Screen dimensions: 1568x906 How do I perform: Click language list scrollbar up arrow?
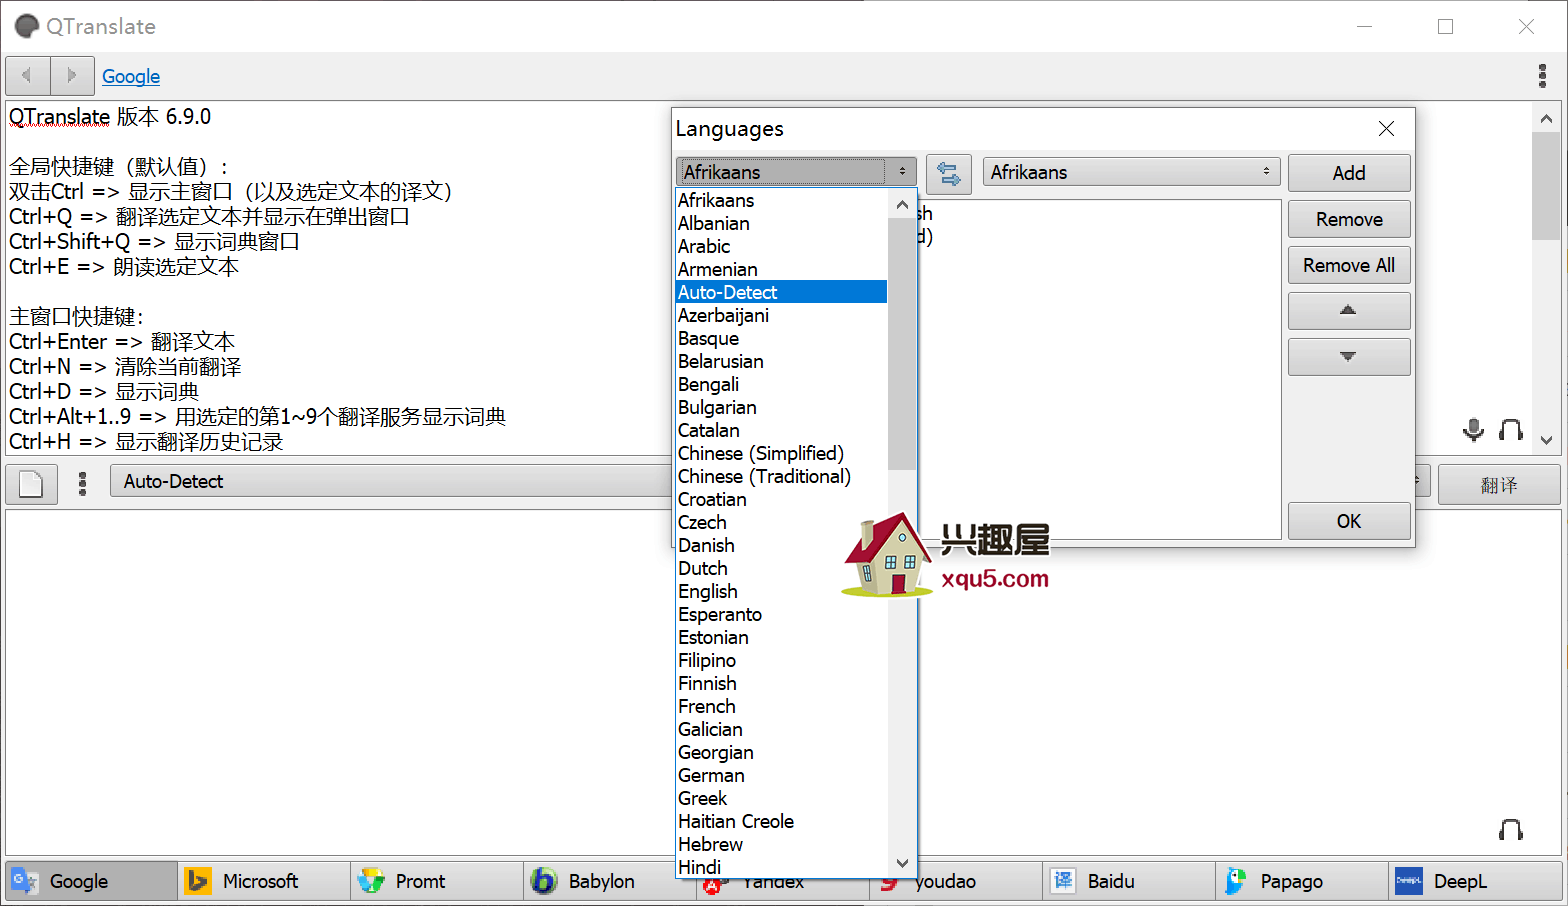point(902,205)
